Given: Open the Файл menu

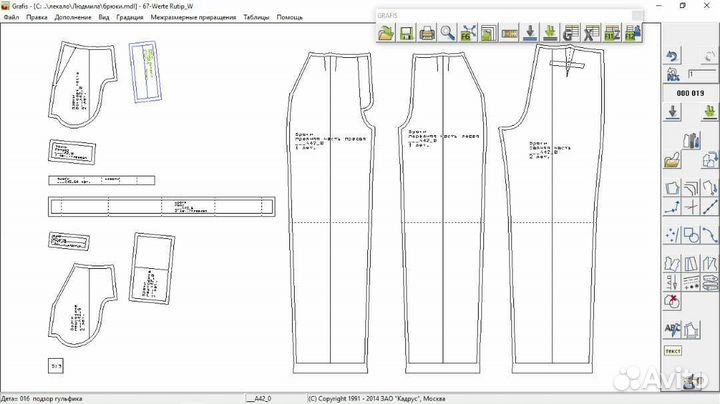Looking at the screenshot, I should [x=11, y=18].
